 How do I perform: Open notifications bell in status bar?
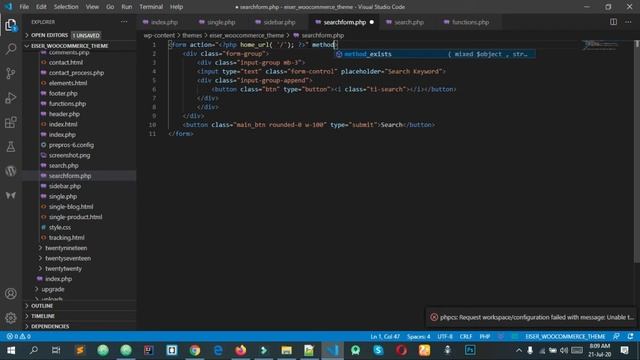pyautogui.click(x=631, y=336)
